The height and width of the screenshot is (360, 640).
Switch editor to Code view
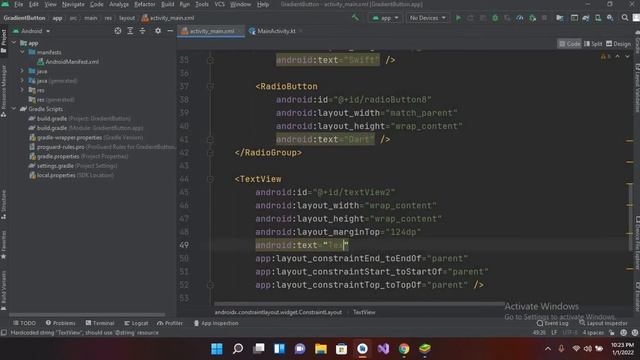(x=569, y=44)
